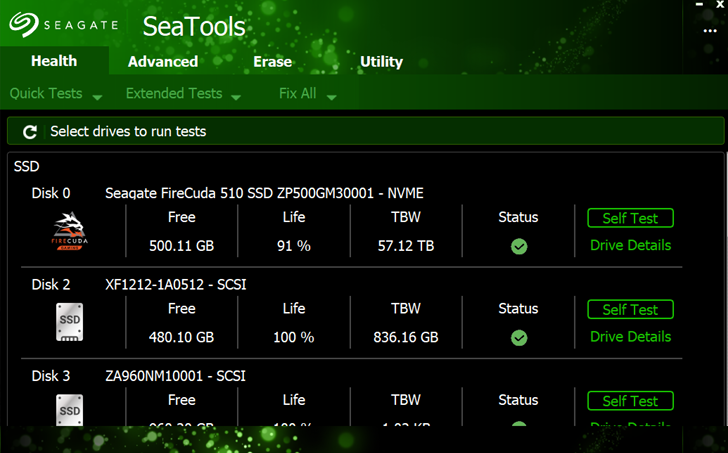Close the SeaTools window
Viewport: 728px width, 453px height.
point(720,4)
